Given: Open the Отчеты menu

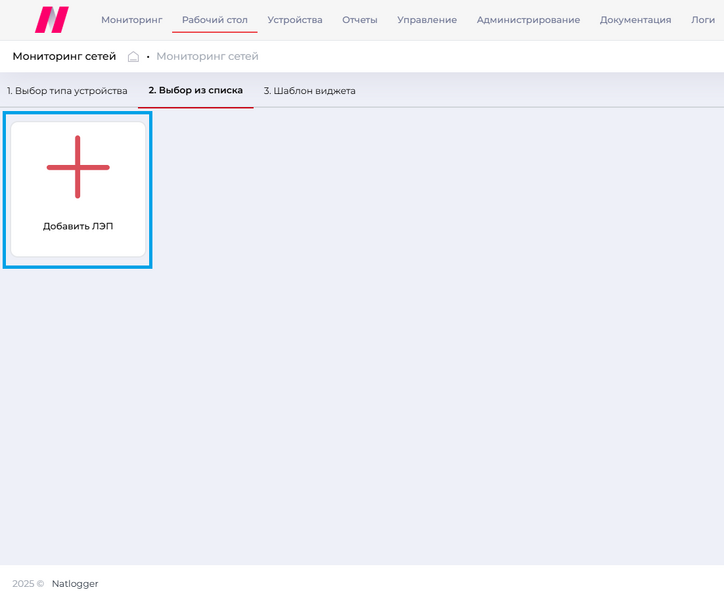Looking at the screenshot, I should [x=360, y=20].
